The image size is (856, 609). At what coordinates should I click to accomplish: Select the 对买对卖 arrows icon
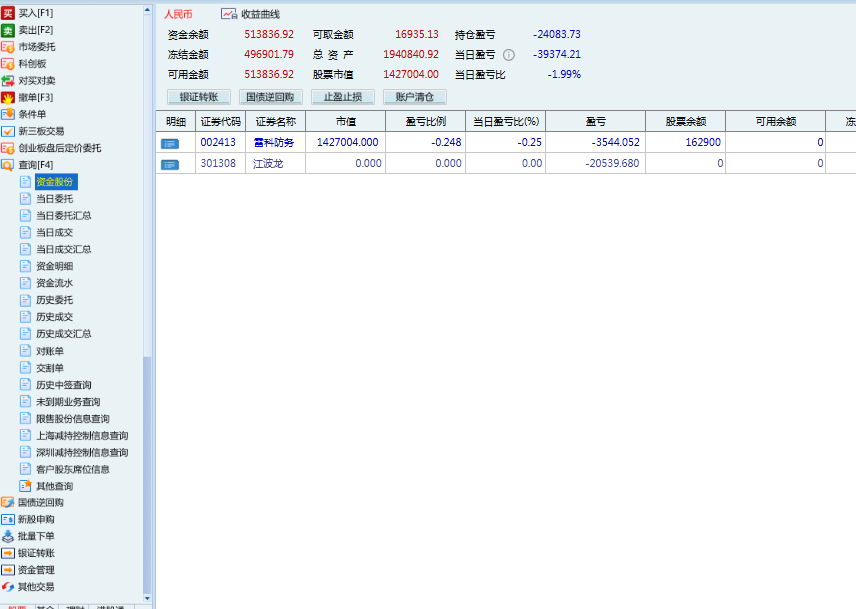pyautogui.click(x=8, y=81)
